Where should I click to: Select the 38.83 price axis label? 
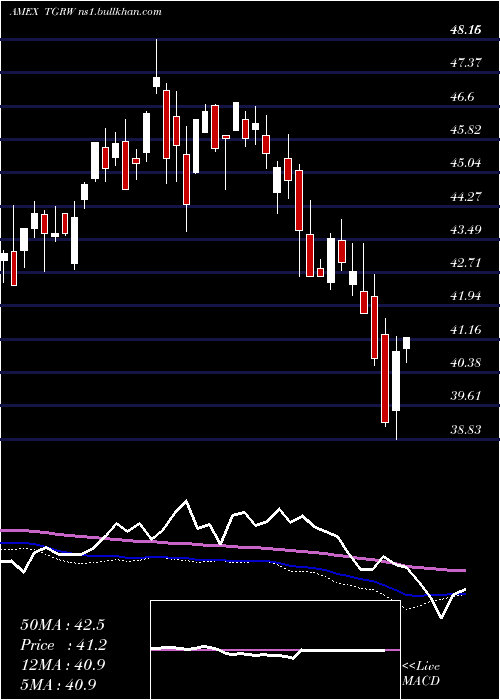[466, 430]
